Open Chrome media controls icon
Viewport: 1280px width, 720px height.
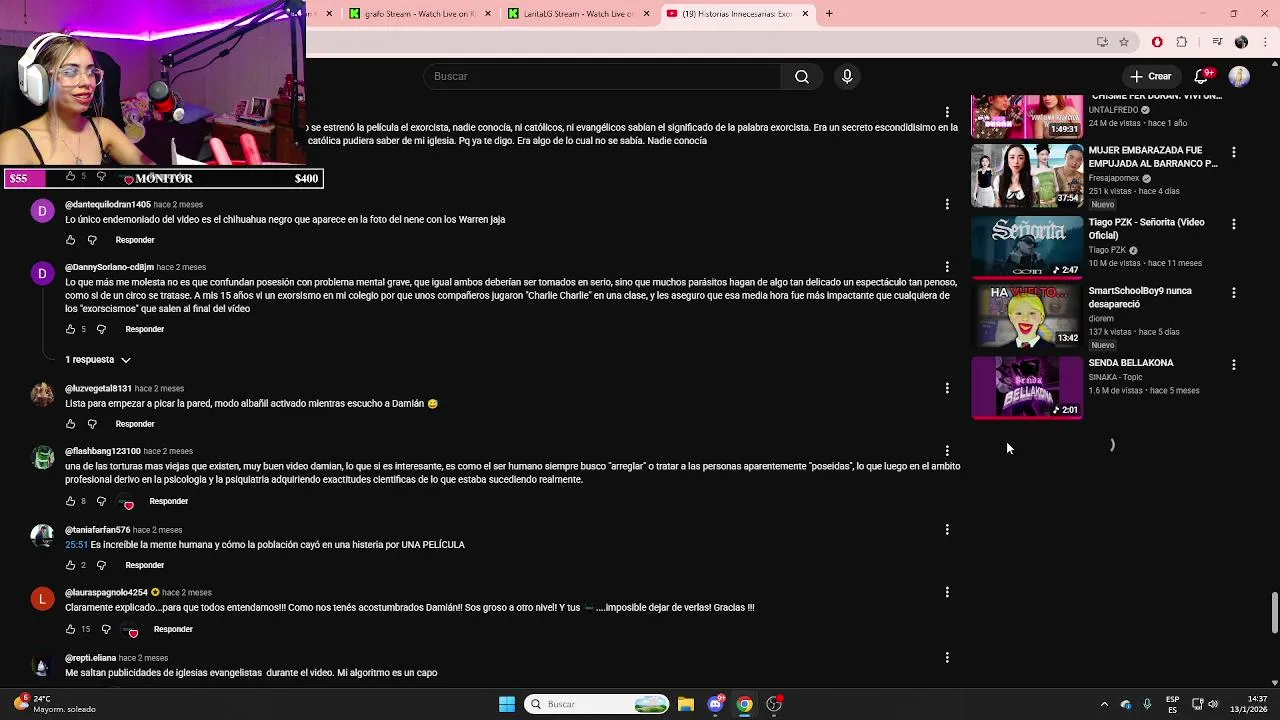[x=1217, y=42]
